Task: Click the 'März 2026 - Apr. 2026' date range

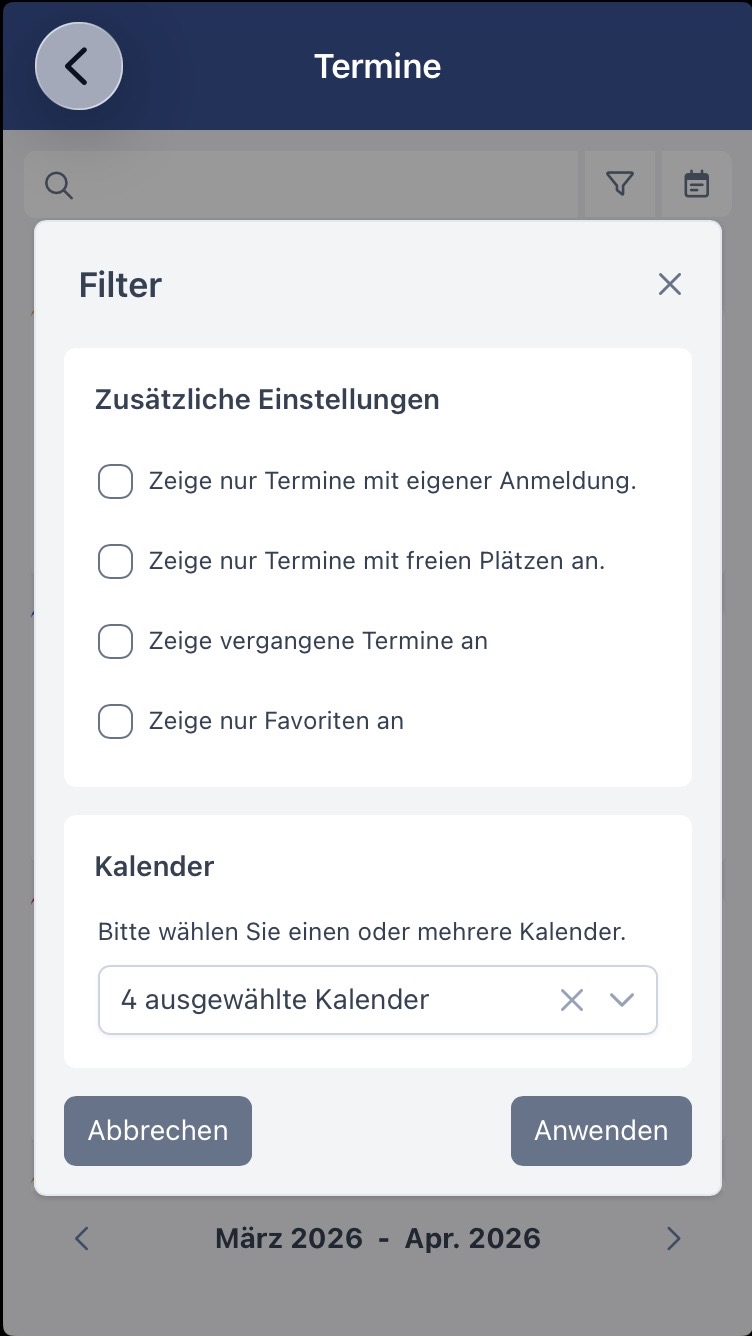Action: pos(377,1239)
